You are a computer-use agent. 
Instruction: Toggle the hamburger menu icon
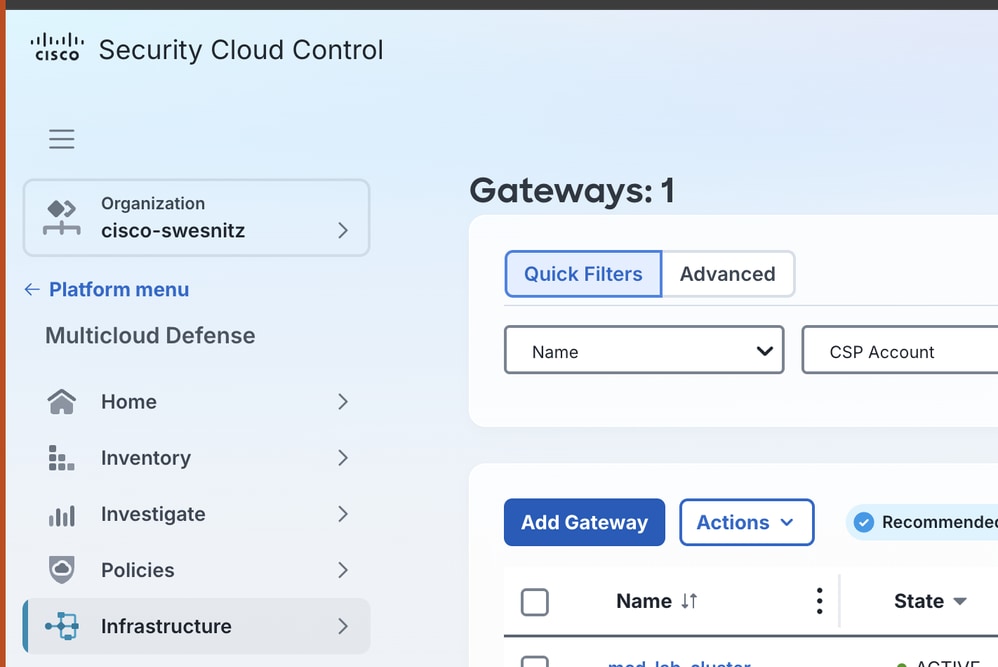(62, 139)
